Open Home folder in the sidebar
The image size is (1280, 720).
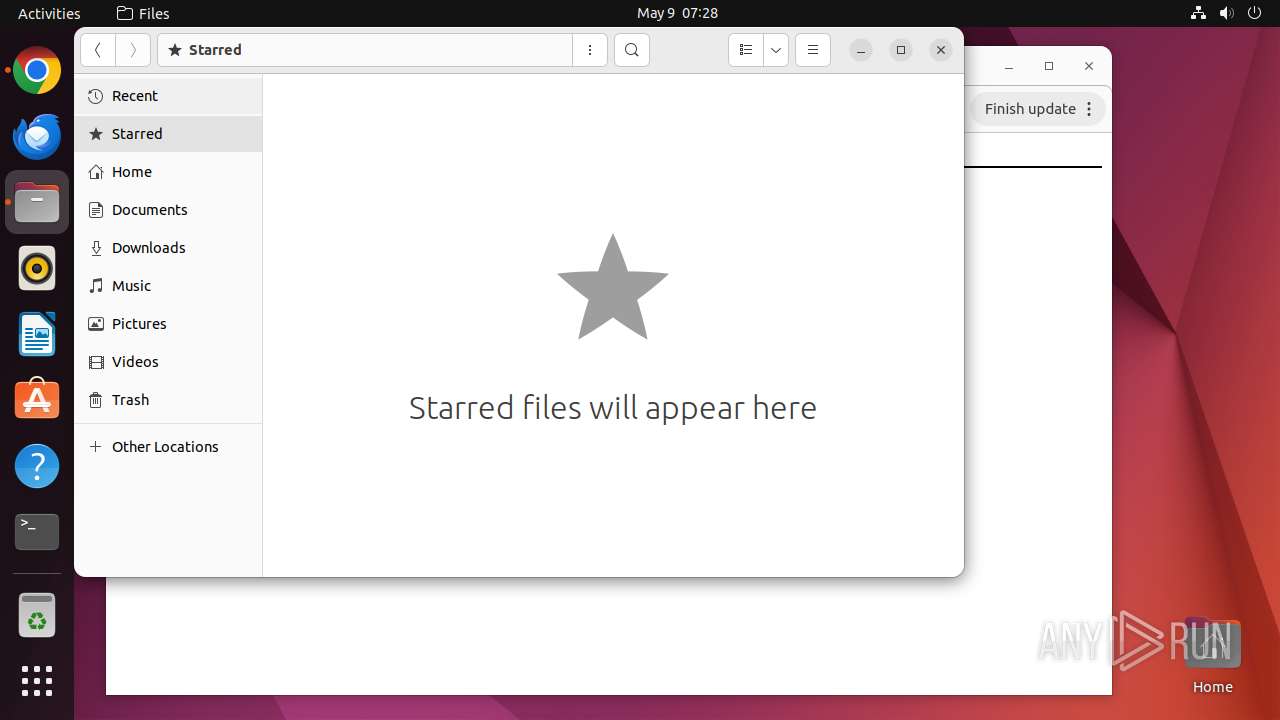tap(168, 172)
